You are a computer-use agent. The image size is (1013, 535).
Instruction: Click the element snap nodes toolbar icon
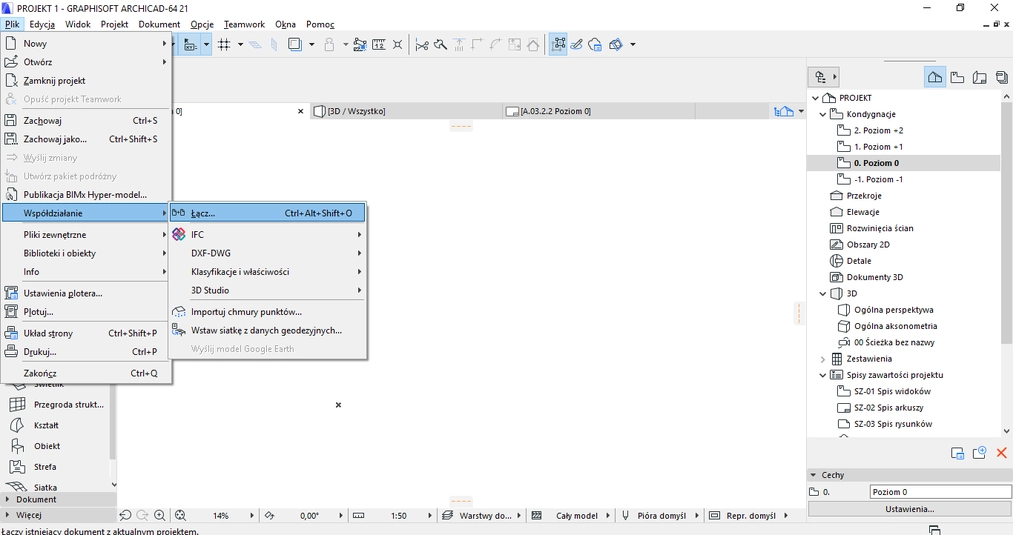click(360, 45)
